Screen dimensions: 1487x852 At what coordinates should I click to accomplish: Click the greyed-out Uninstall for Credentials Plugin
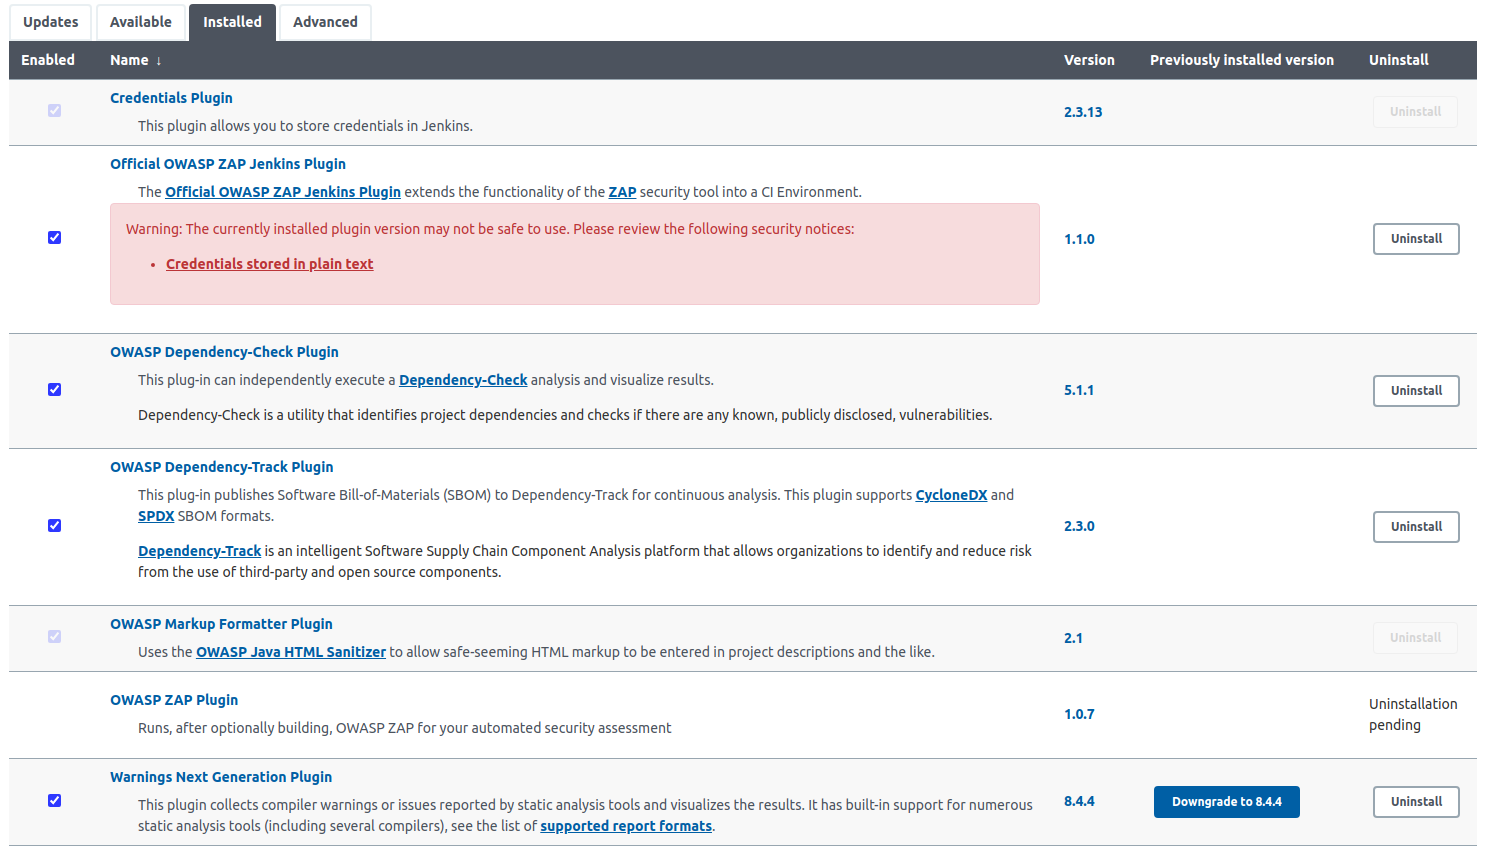[1415, 112]
